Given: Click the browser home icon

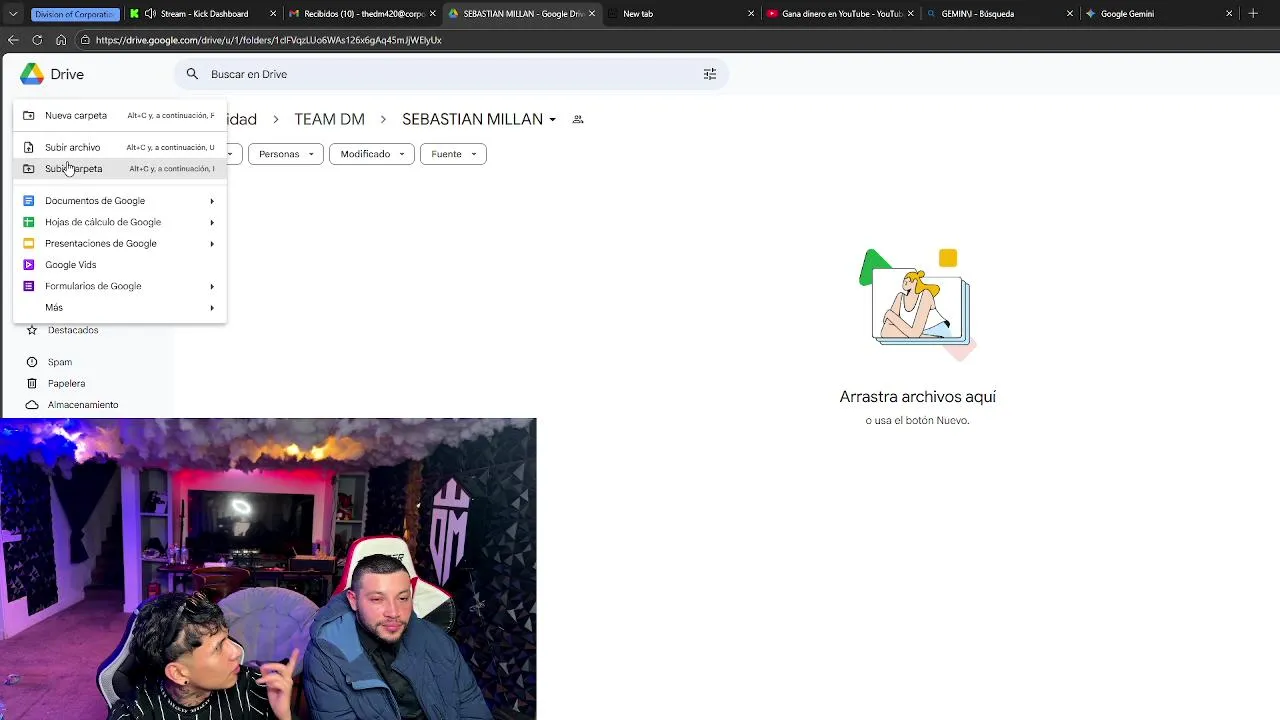Looking at the screenshot, I should click(61, 40).
